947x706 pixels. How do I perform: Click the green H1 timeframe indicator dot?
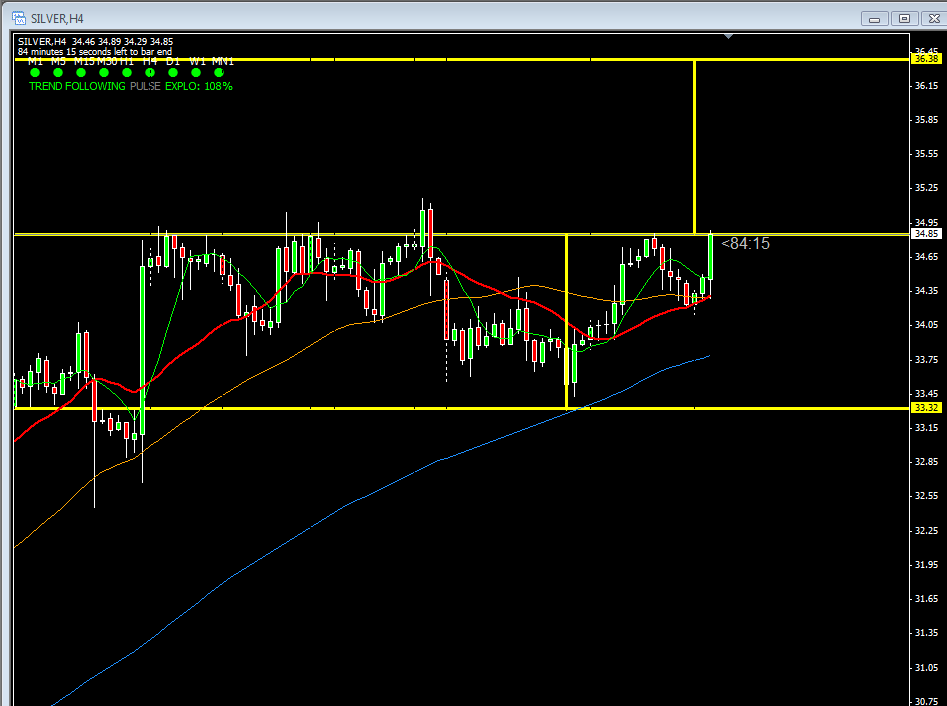pos(127,72)
